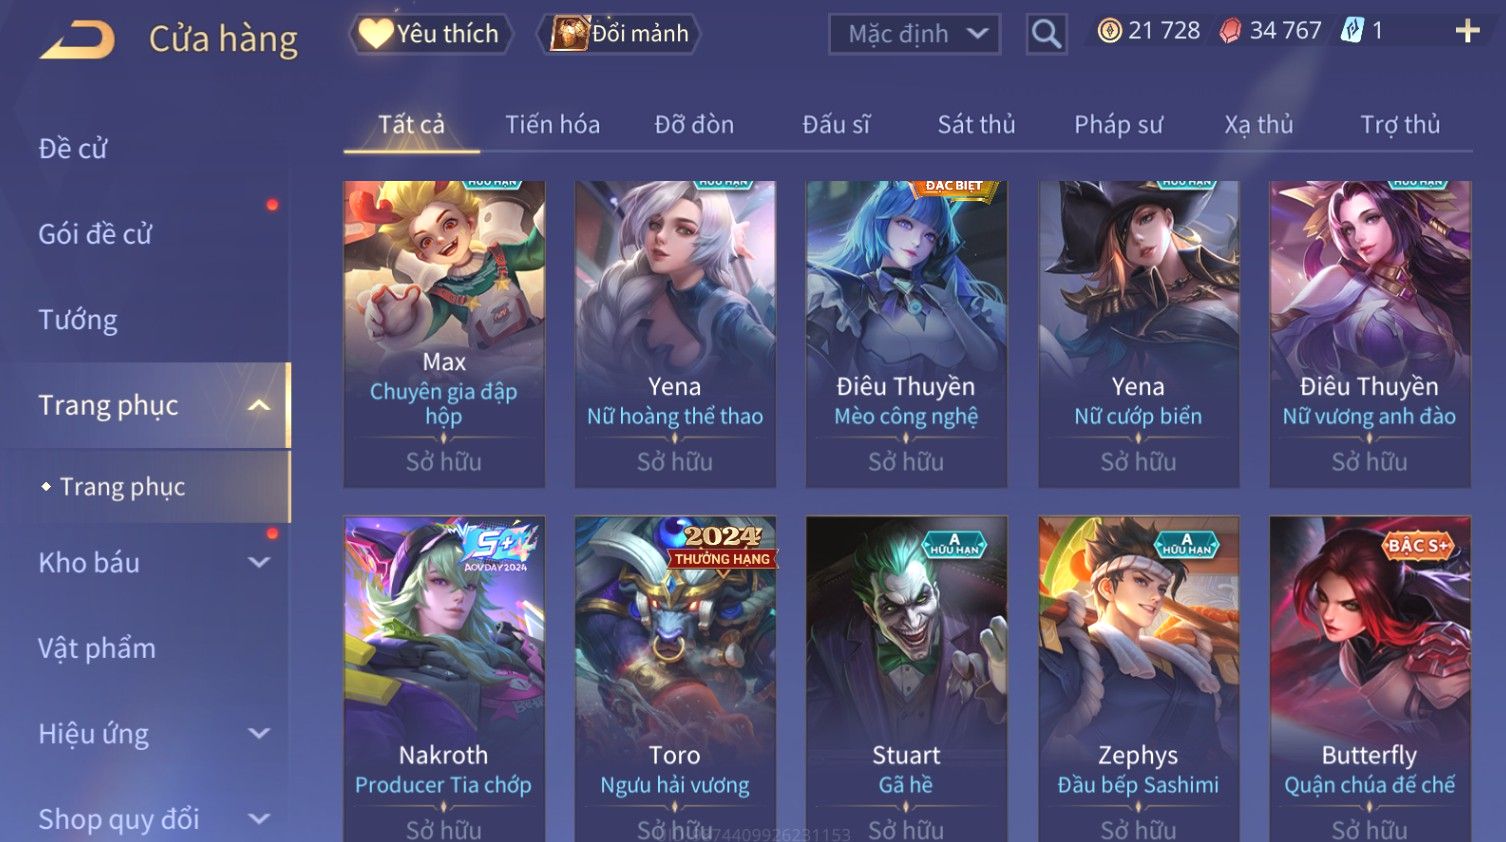Tap the red ruby currency icon
This screenshot has height=842, width=1506.
(1230, 31)
